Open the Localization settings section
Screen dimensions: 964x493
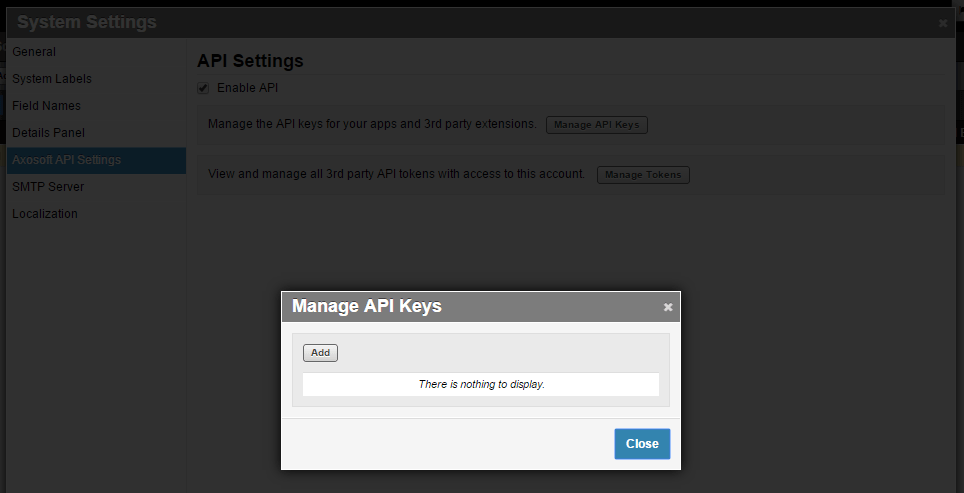point(96,214)
